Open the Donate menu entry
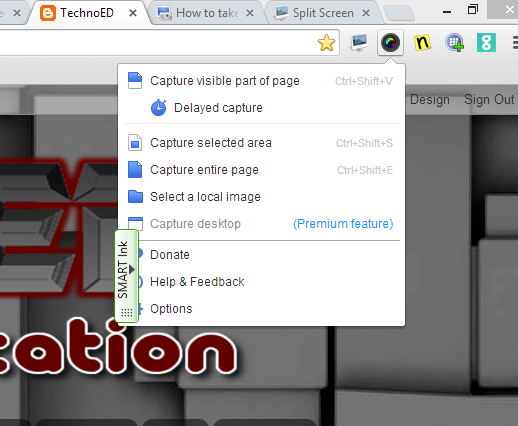 tap(170, 255)
